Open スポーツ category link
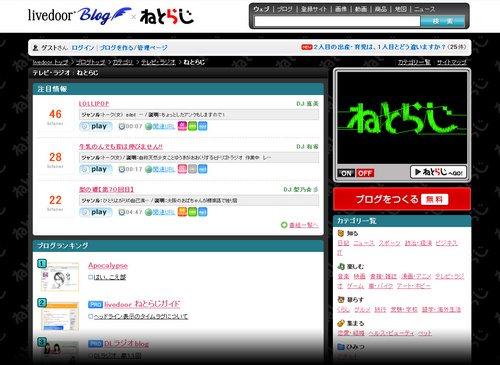 point(389,243)
